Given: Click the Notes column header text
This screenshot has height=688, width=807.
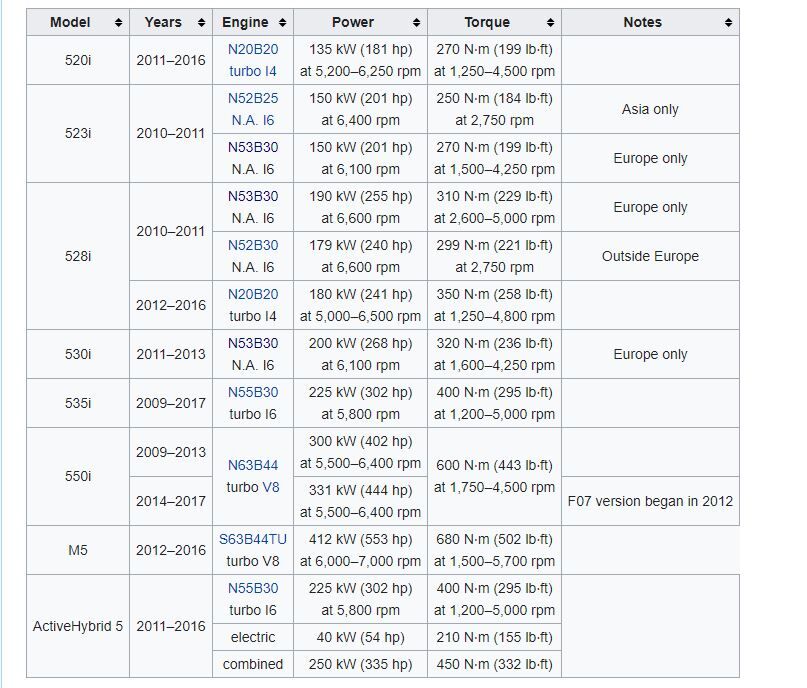Looking at the screenshot, I should pos(642,23).
